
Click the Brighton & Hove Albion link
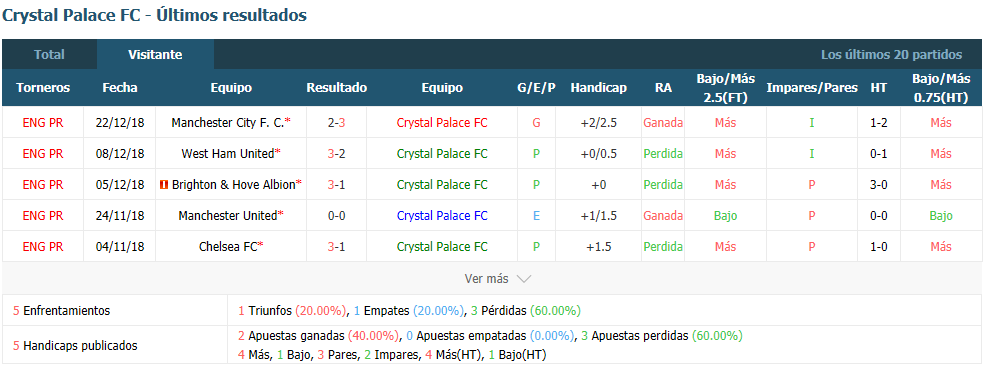pos(233,185)
